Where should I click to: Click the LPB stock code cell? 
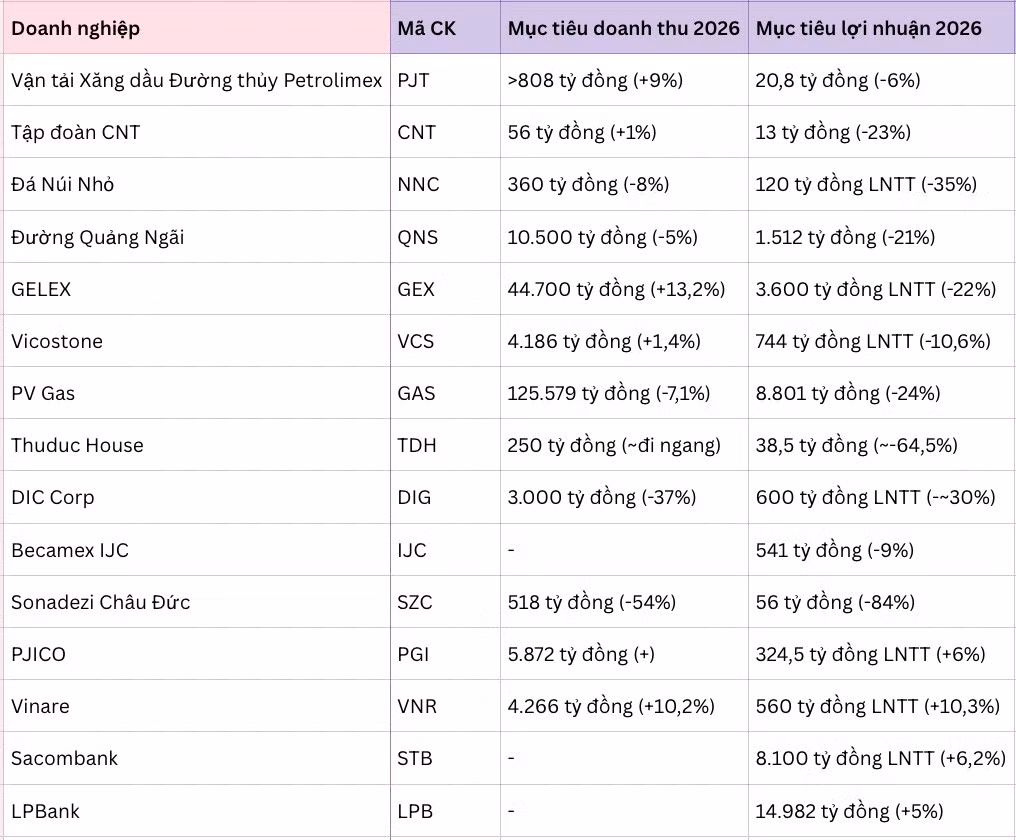(x=415, y=811)
